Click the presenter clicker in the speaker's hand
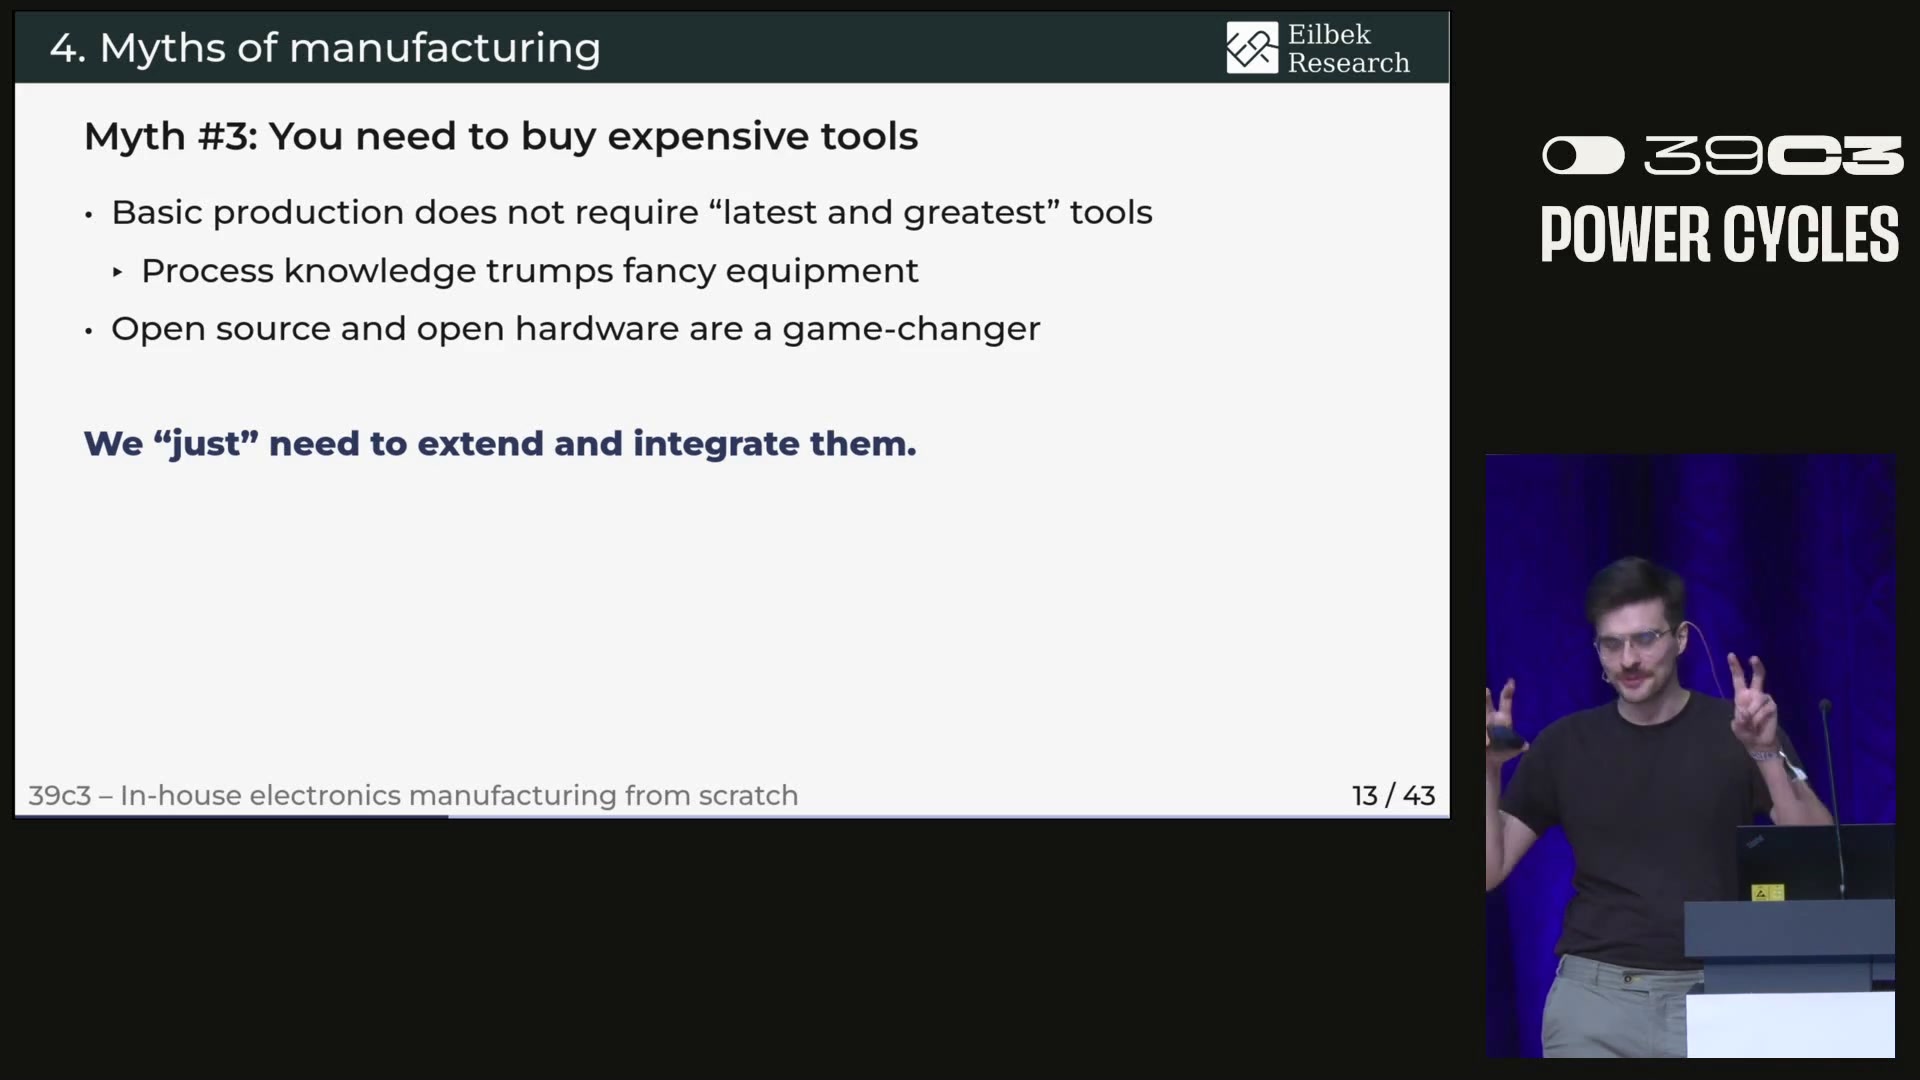Viewport: 1920px width, 1080px height. [x=1504, y=739]
